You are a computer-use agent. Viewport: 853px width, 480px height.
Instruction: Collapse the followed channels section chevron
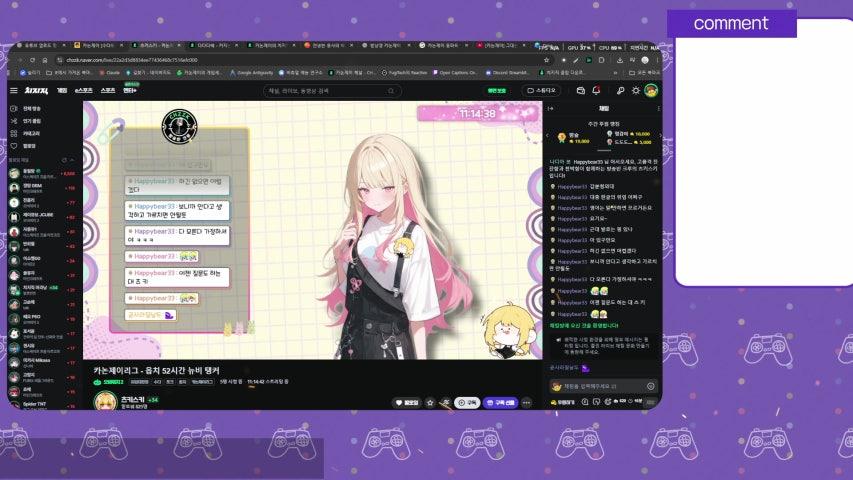[x=72, y=160]
